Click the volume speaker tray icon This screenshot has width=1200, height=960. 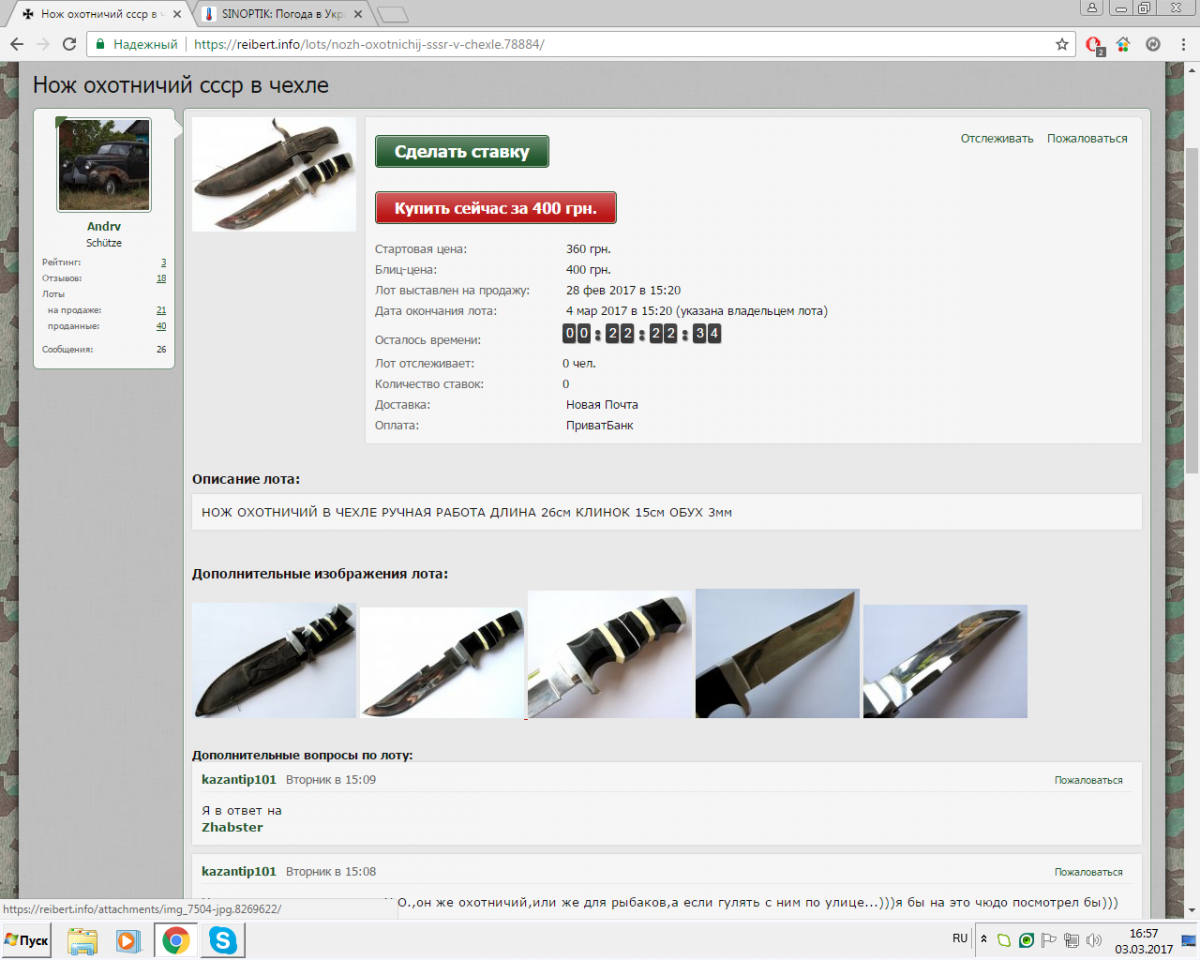click(x=1094, y=940)
